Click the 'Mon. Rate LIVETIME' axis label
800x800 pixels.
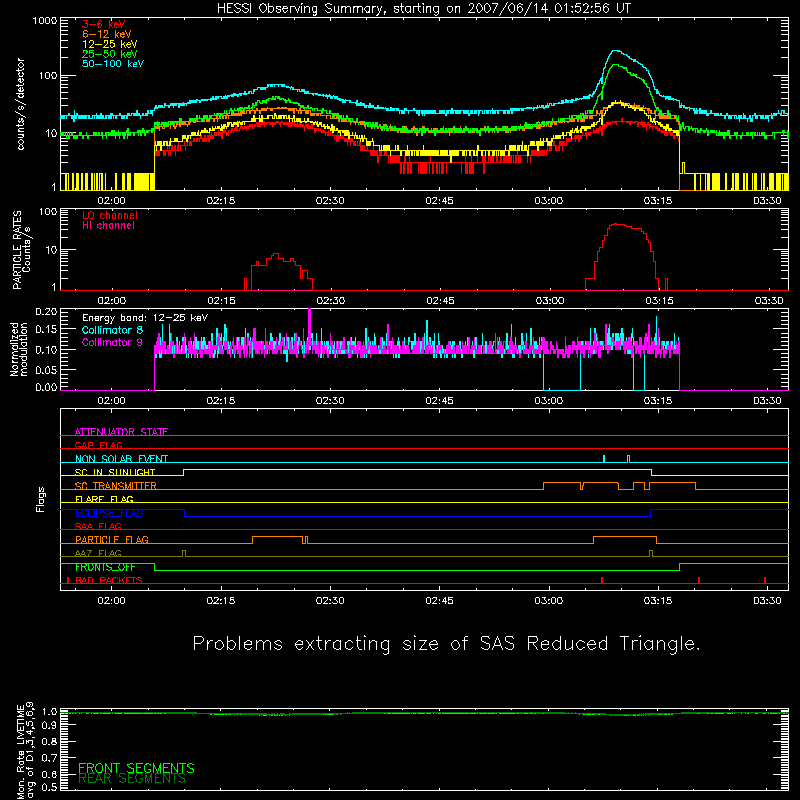[20, 751]
